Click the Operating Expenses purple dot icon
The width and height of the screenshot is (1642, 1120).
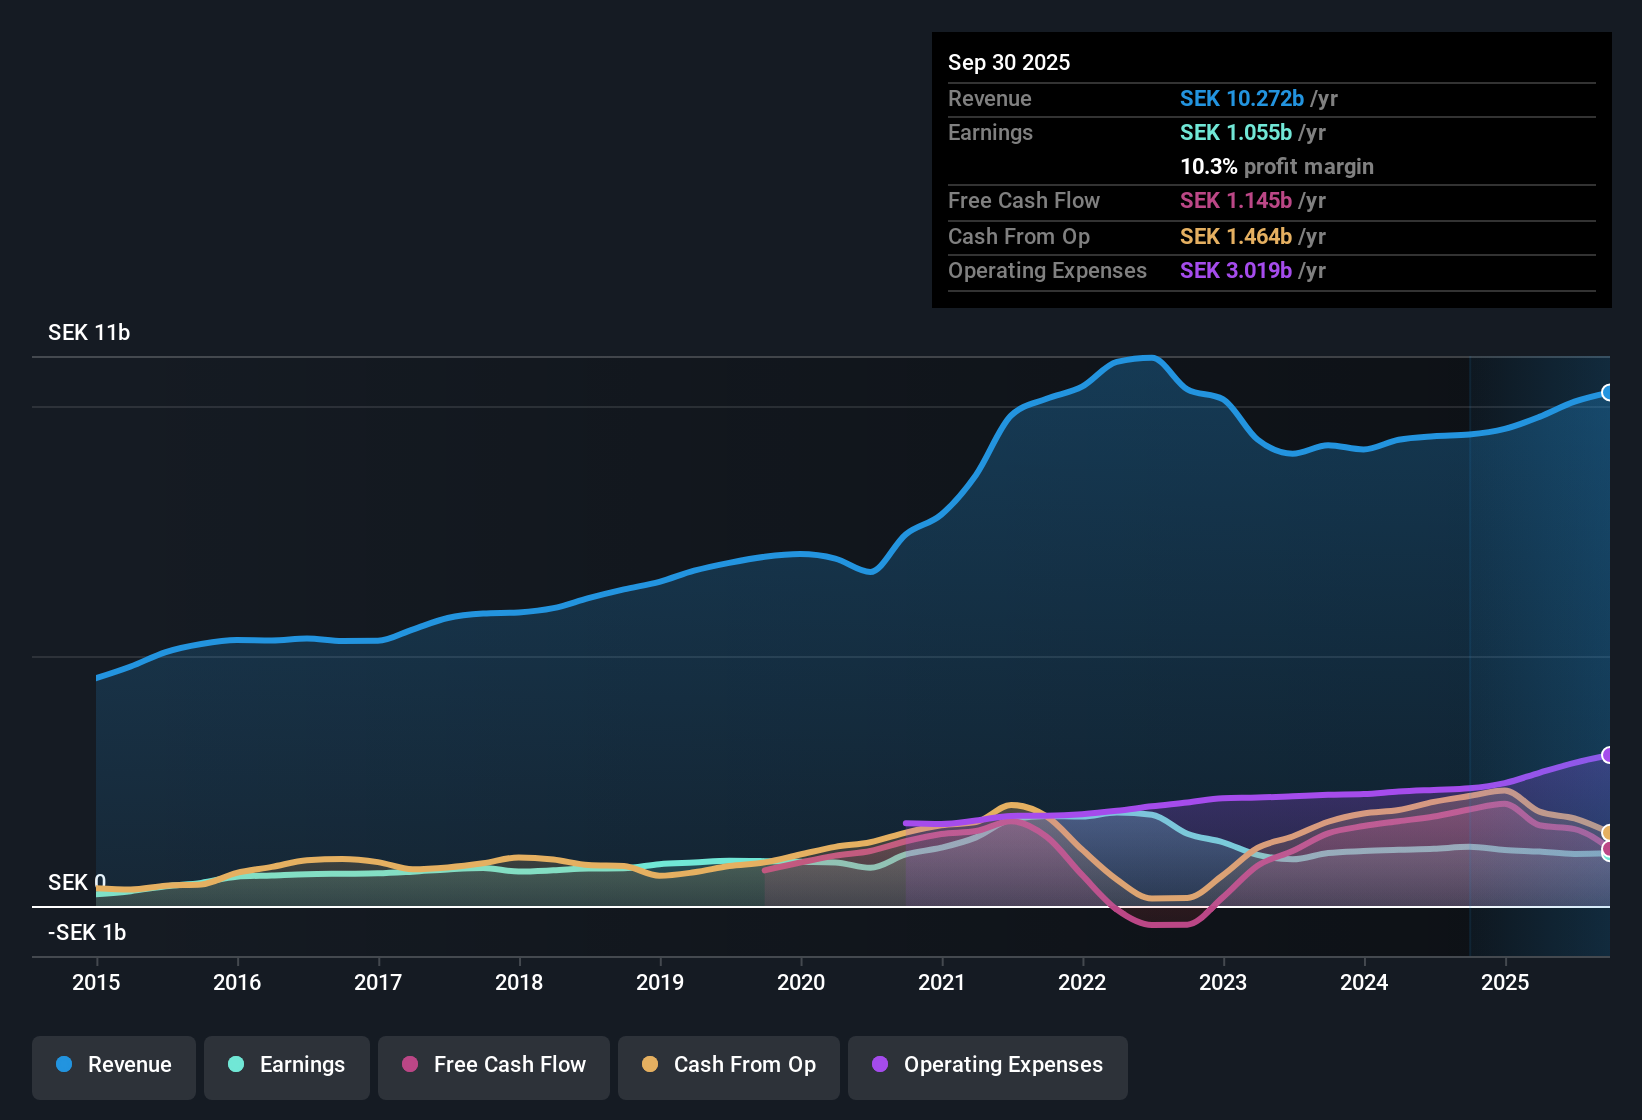point(880,1065)
